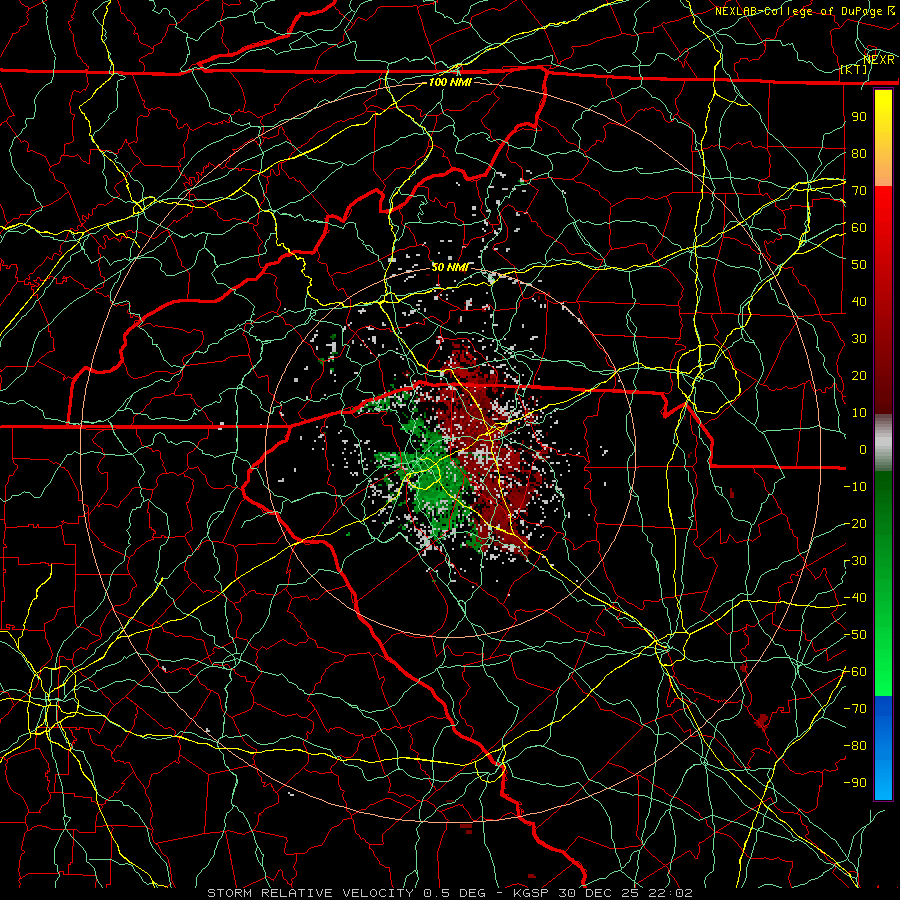Click the 10 label on the velocity scale
This screenshot has width=900, height=900.
(x=859, y=413)
